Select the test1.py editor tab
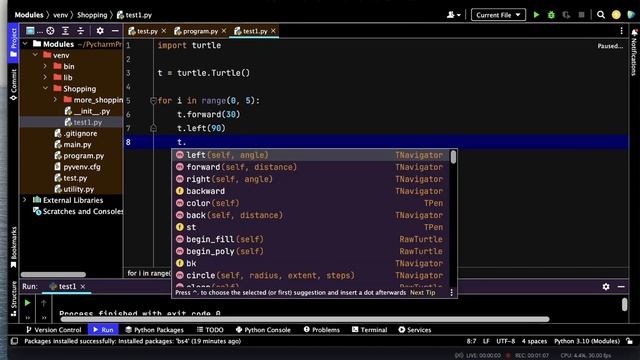 point(255,31)
